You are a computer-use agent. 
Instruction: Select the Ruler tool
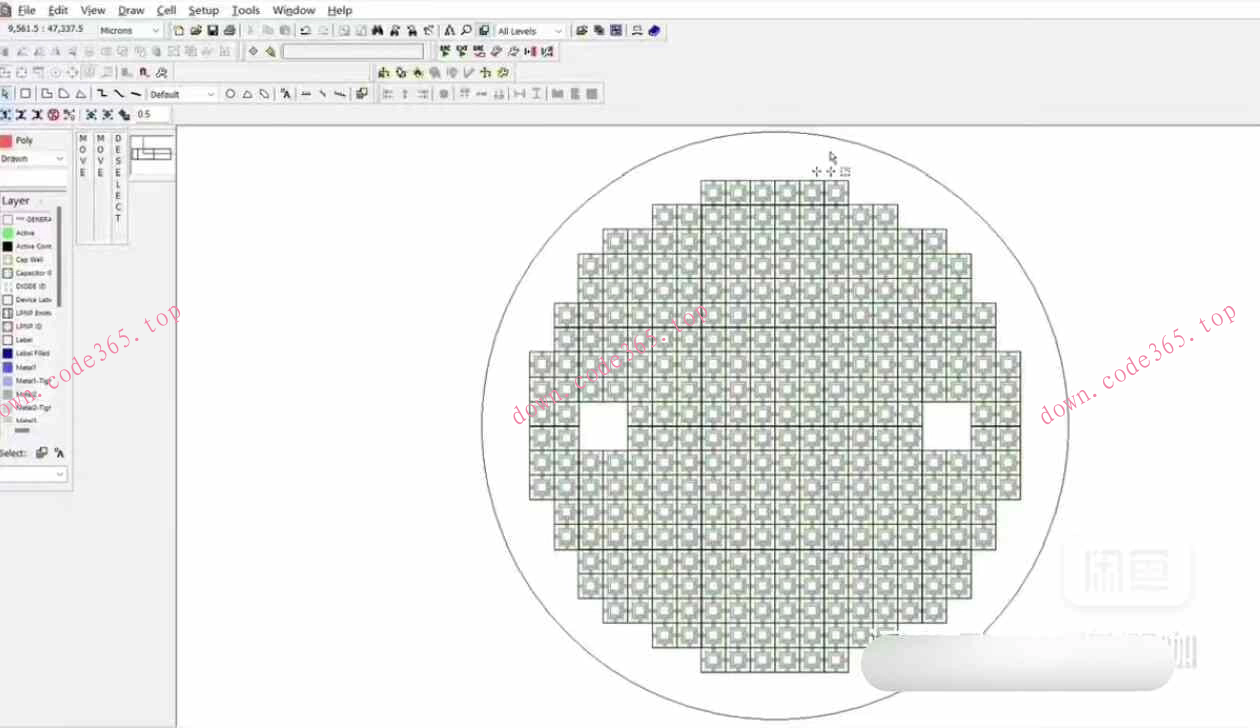coord(306,94)
